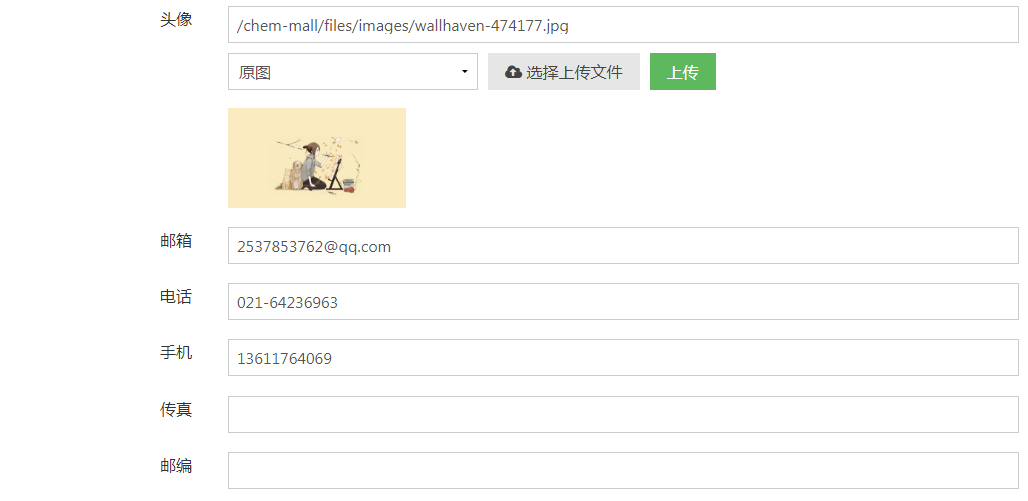Open the 原图 image size dropdown
Image resolution: width=1028 pixels, height=501 pixels.
[353, 71]
